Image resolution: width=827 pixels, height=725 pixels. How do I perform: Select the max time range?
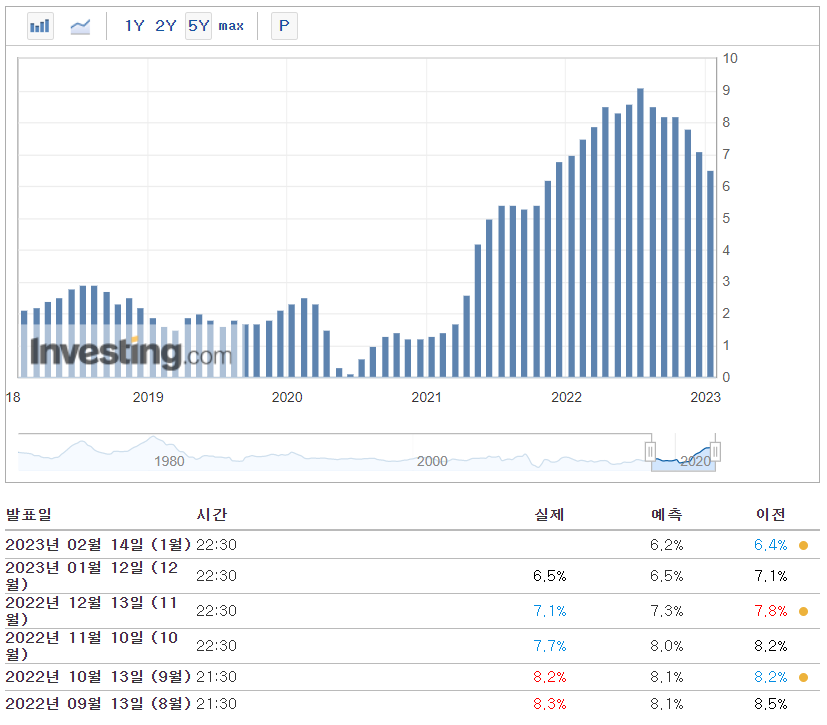pyautogui.click(x=231, y=26)
